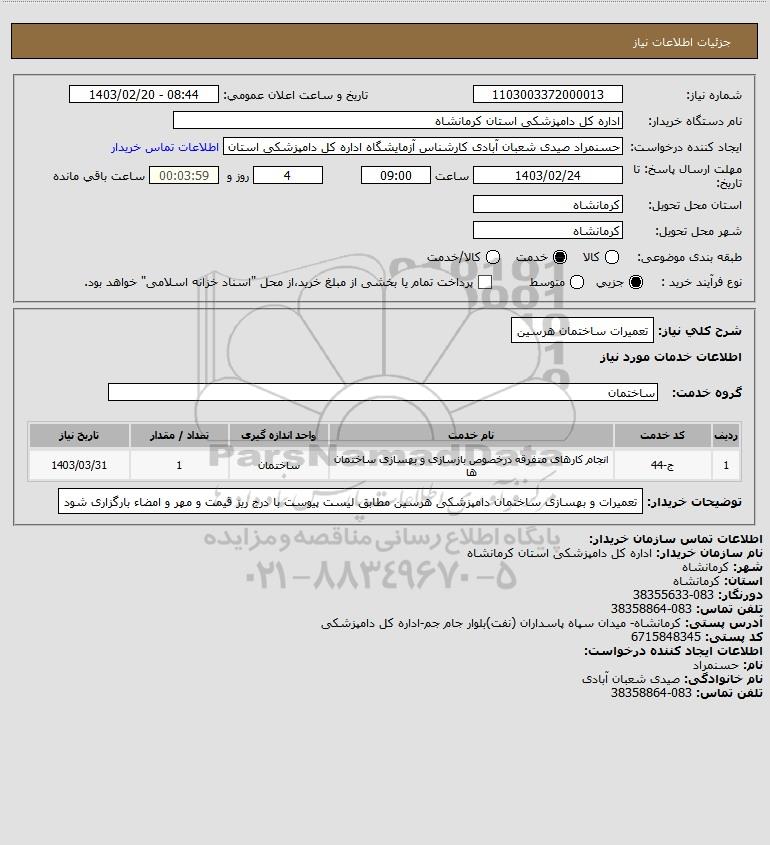This screenshot has height=845, width=770.
Task: Click the announcement date field 1403/02/20 - 08:44
Action: coord(144,94)
